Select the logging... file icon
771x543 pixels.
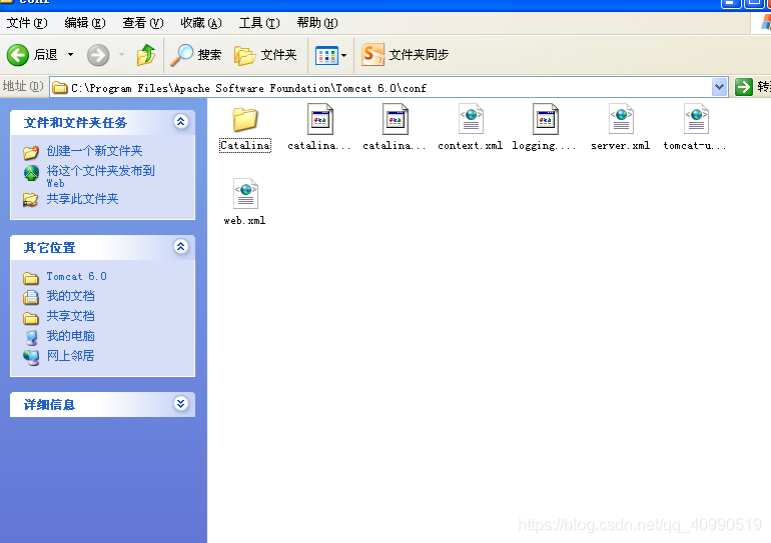click(546, 119)
